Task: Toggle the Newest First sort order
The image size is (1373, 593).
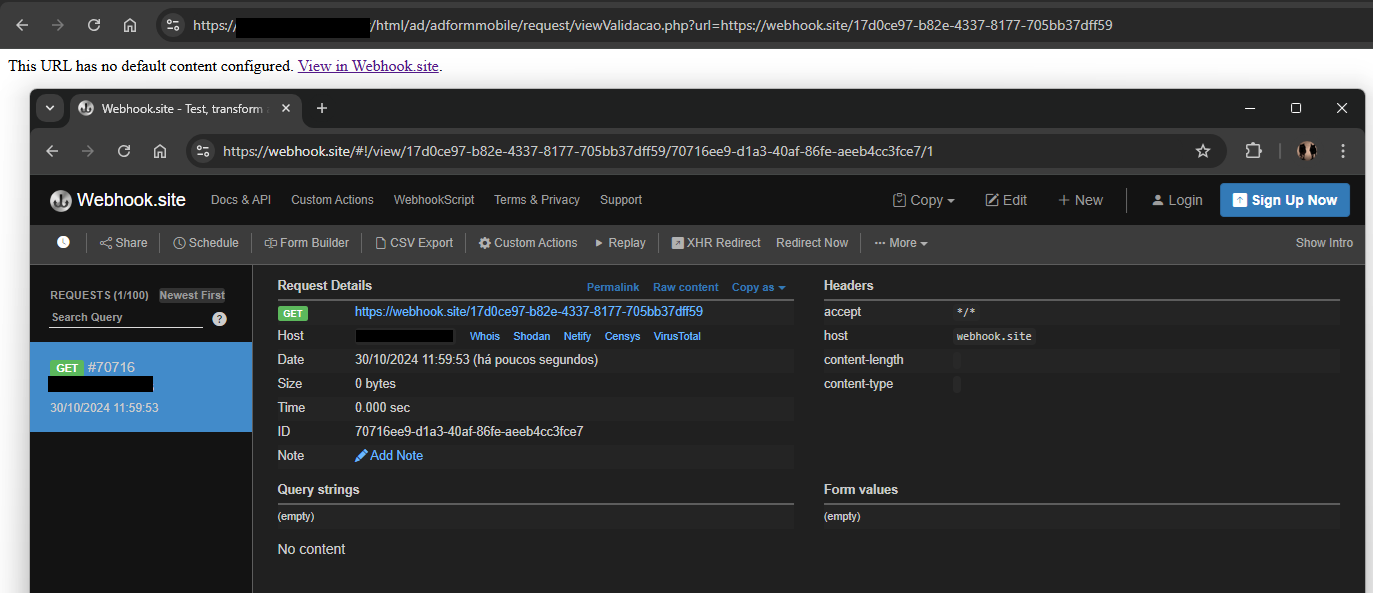Action: tap(192, 295)
